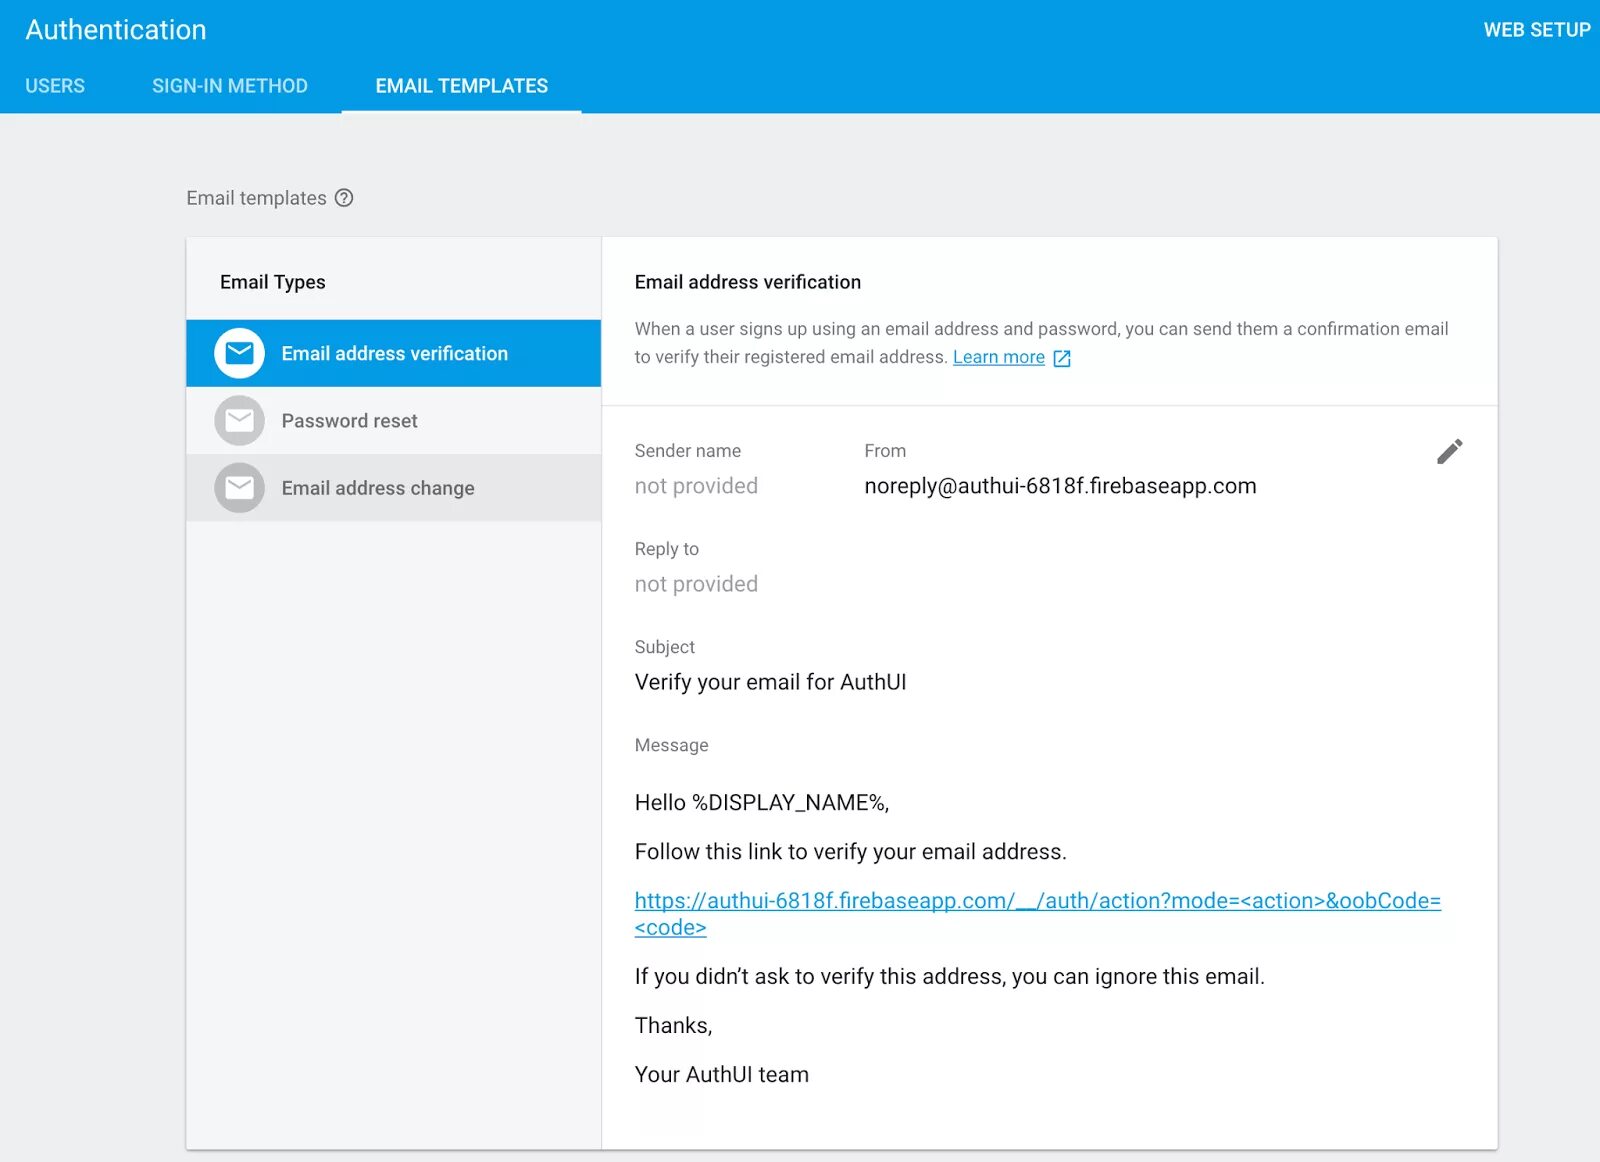Select the Email address verification envelope icon
This screenshot has height=1162, width=1600.
(239, 353)
